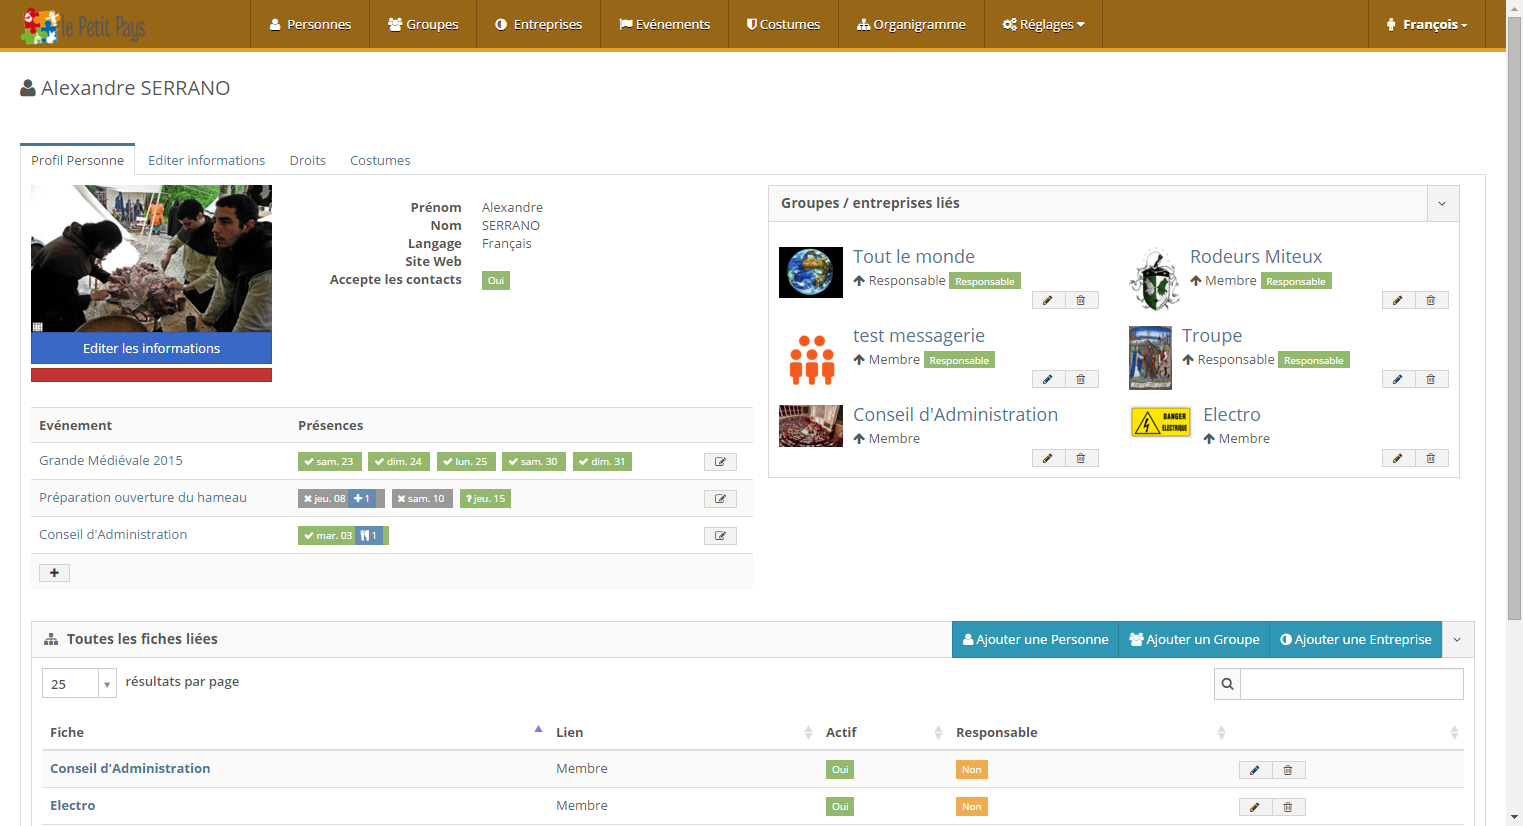This screenshot has height=826, width=1523.
Task: Sort table by Fiche column
Action: click(x=295, y=732)
